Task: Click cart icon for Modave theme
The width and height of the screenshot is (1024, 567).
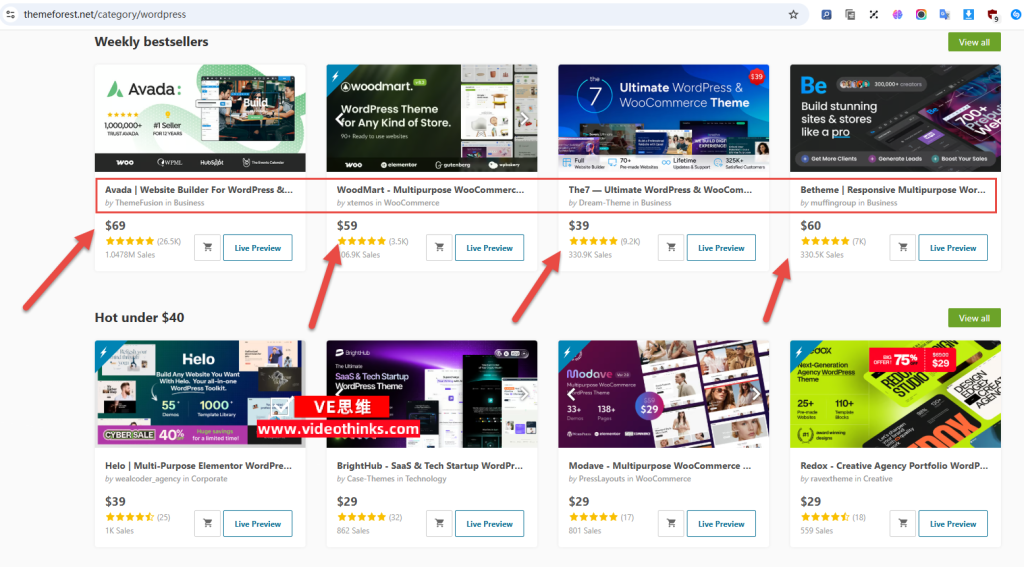Action: [x=671, y=523]
